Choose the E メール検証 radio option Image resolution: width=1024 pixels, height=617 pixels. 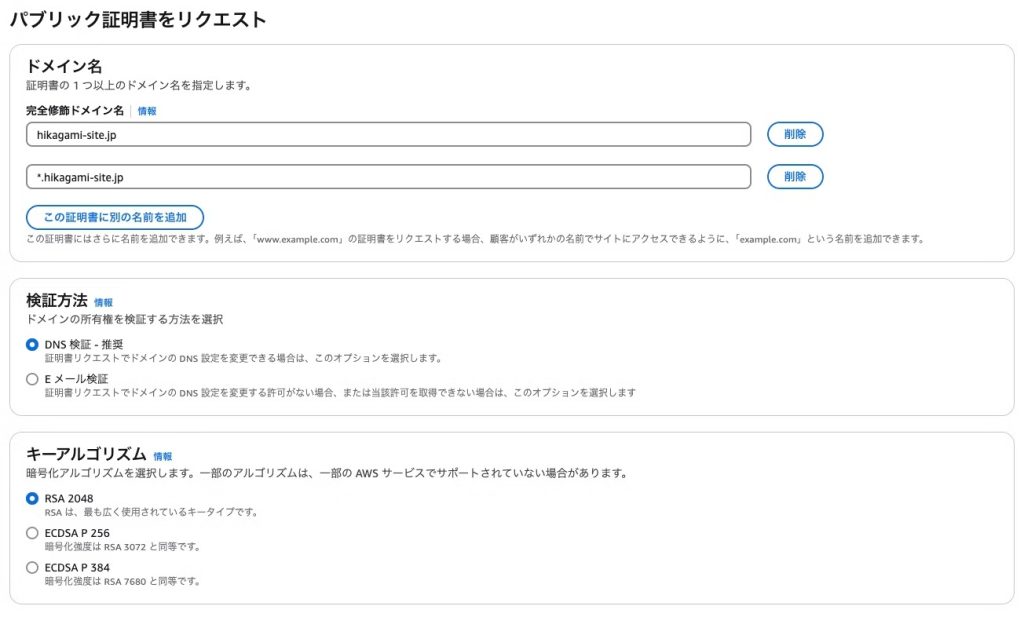(33, 379)
